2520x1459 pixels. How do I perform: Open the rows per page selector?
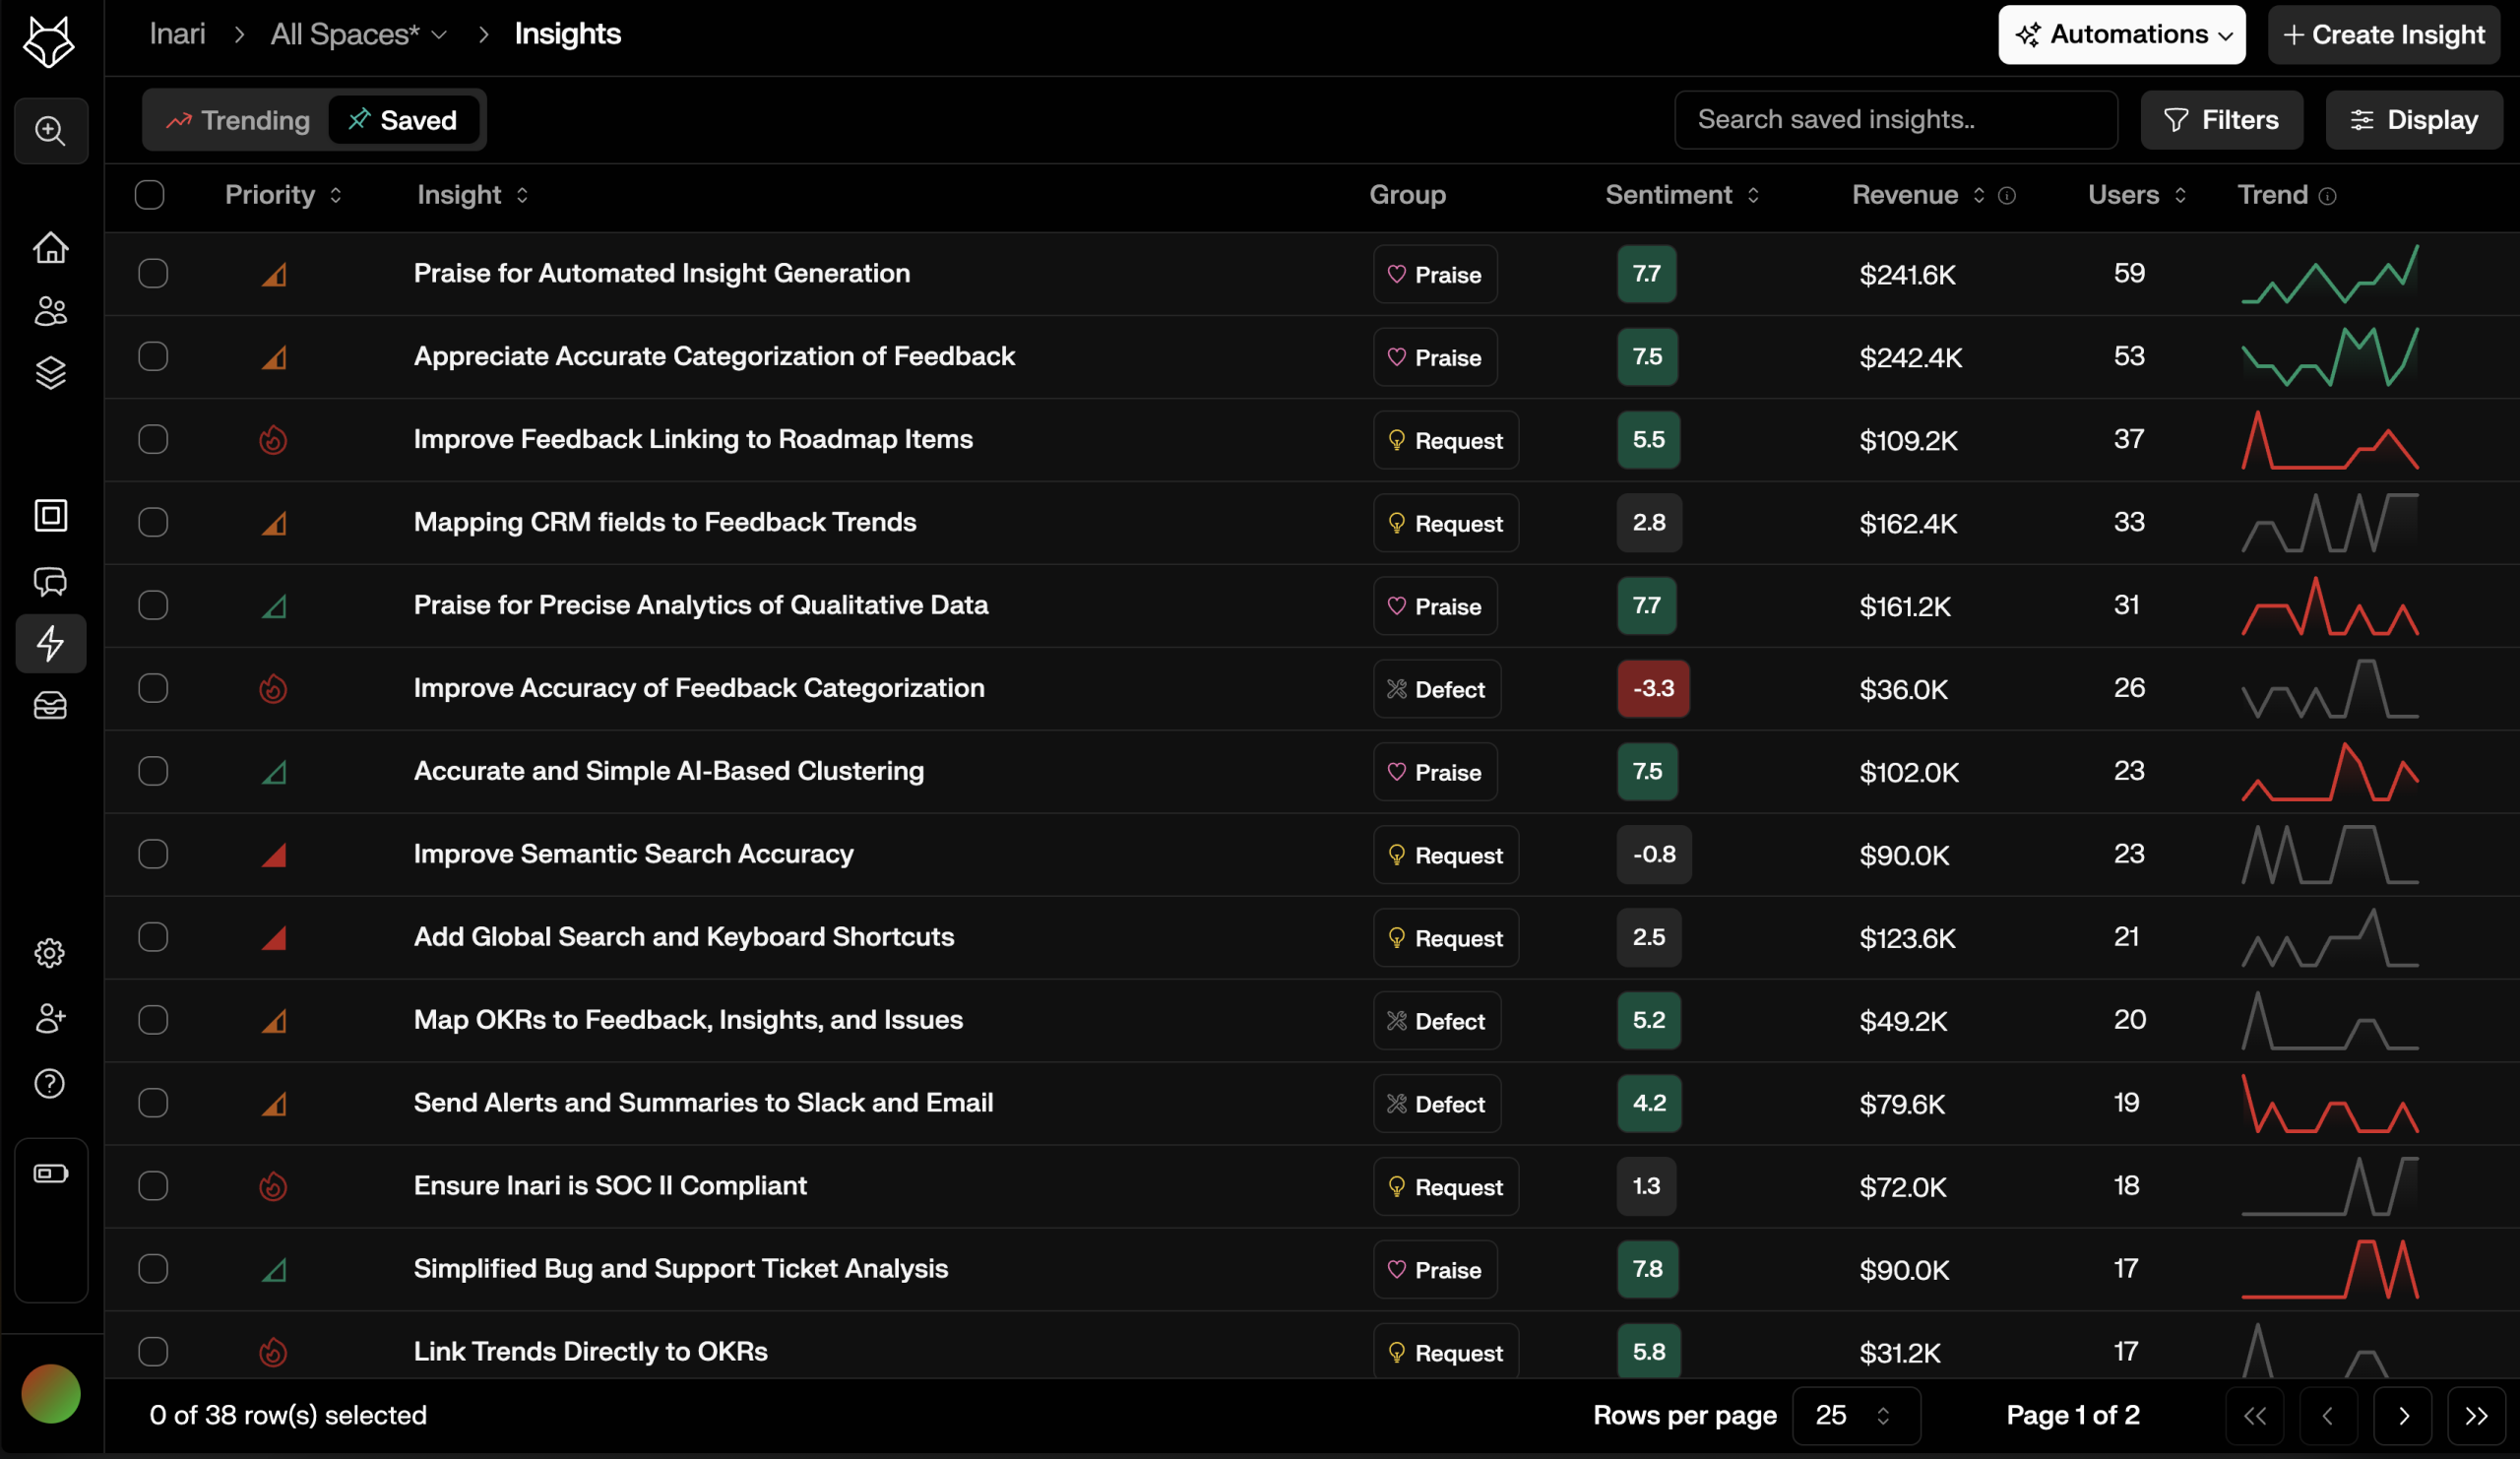coord(1855,1415)
